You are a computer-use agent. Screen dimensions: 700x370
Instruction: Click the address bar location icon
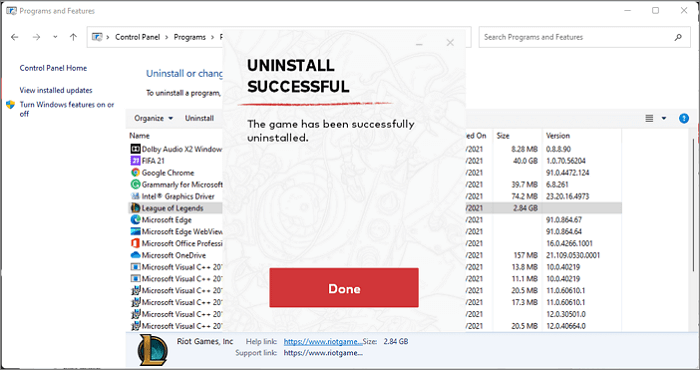click(97, 37)
